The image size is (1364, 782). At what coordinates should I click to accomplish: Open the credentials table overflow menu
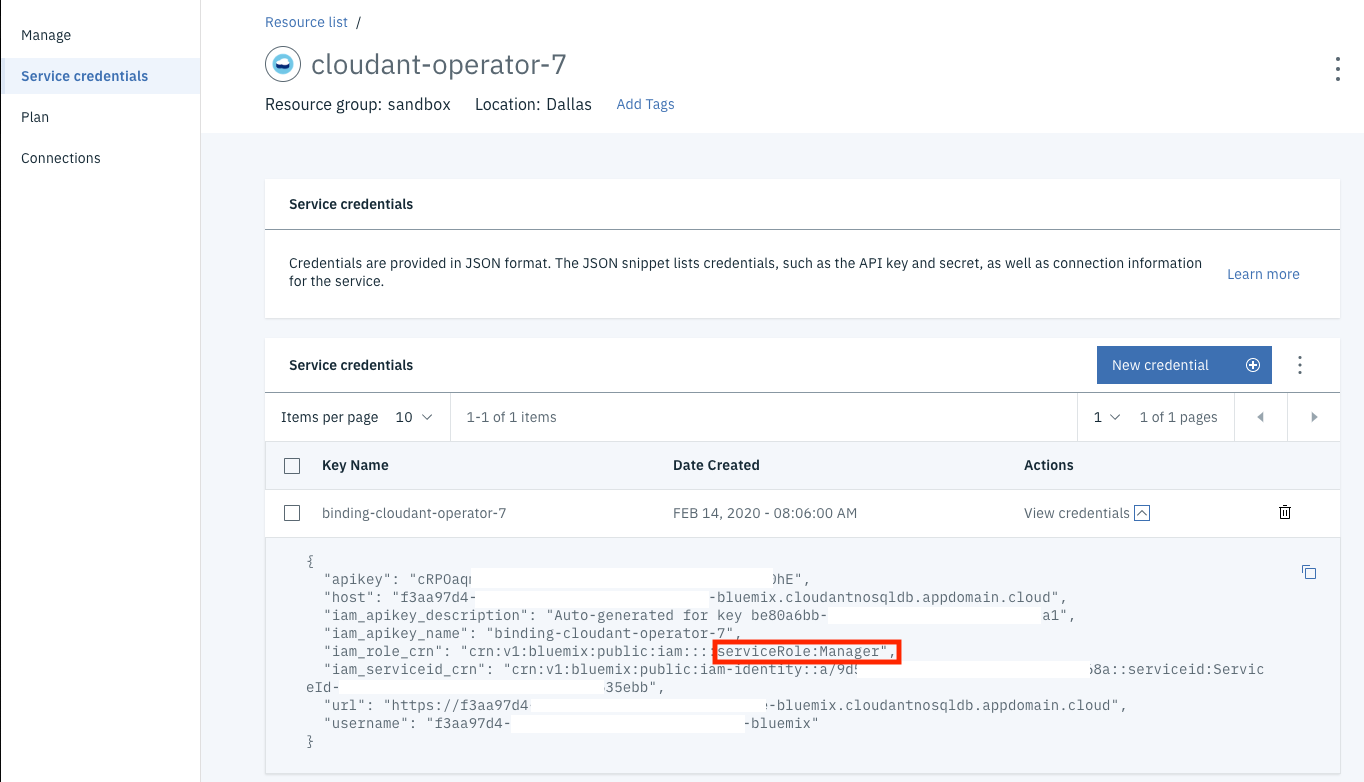1300,365
